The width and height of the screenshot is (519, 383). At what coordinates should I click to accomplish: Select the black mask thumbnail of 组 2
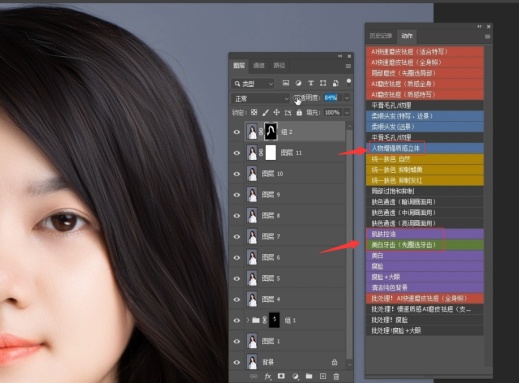pos(271,132)
